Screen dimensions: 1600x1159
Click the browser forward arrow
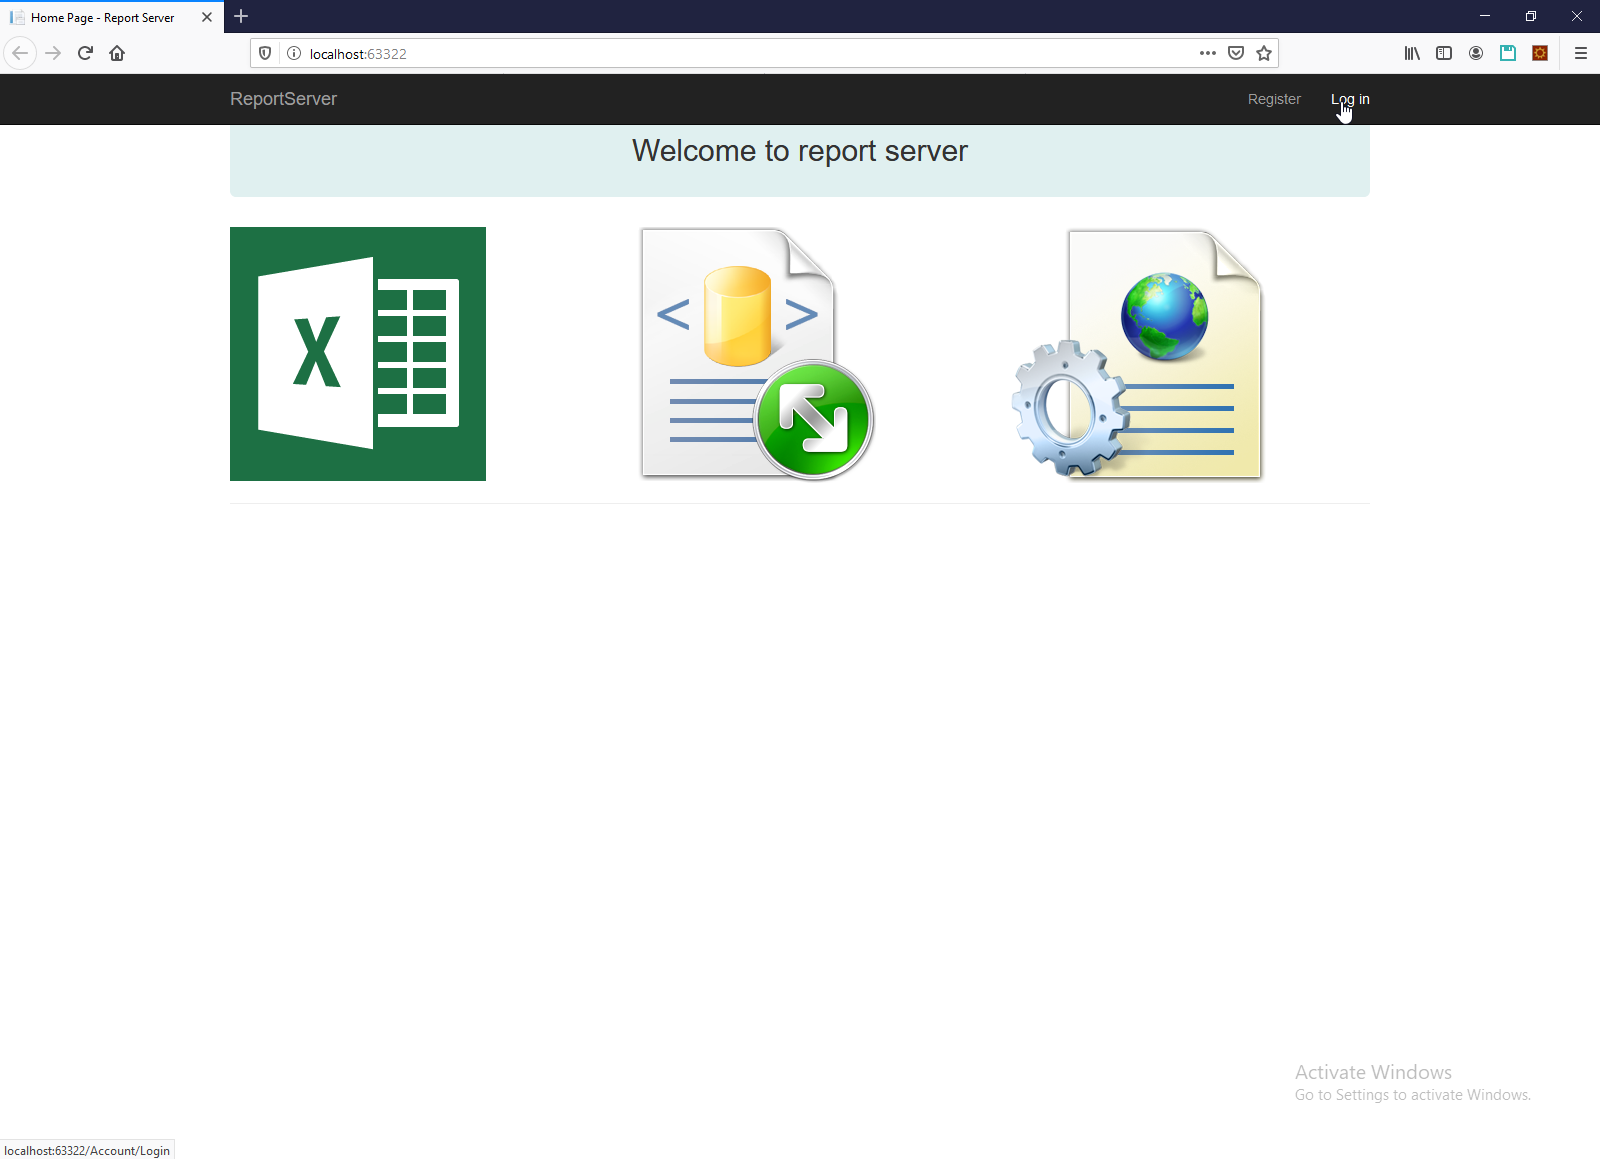click(x=54, y=53)
